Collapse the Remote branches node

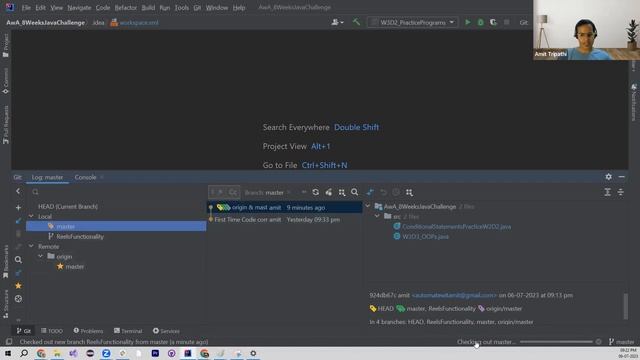point(31,246)
